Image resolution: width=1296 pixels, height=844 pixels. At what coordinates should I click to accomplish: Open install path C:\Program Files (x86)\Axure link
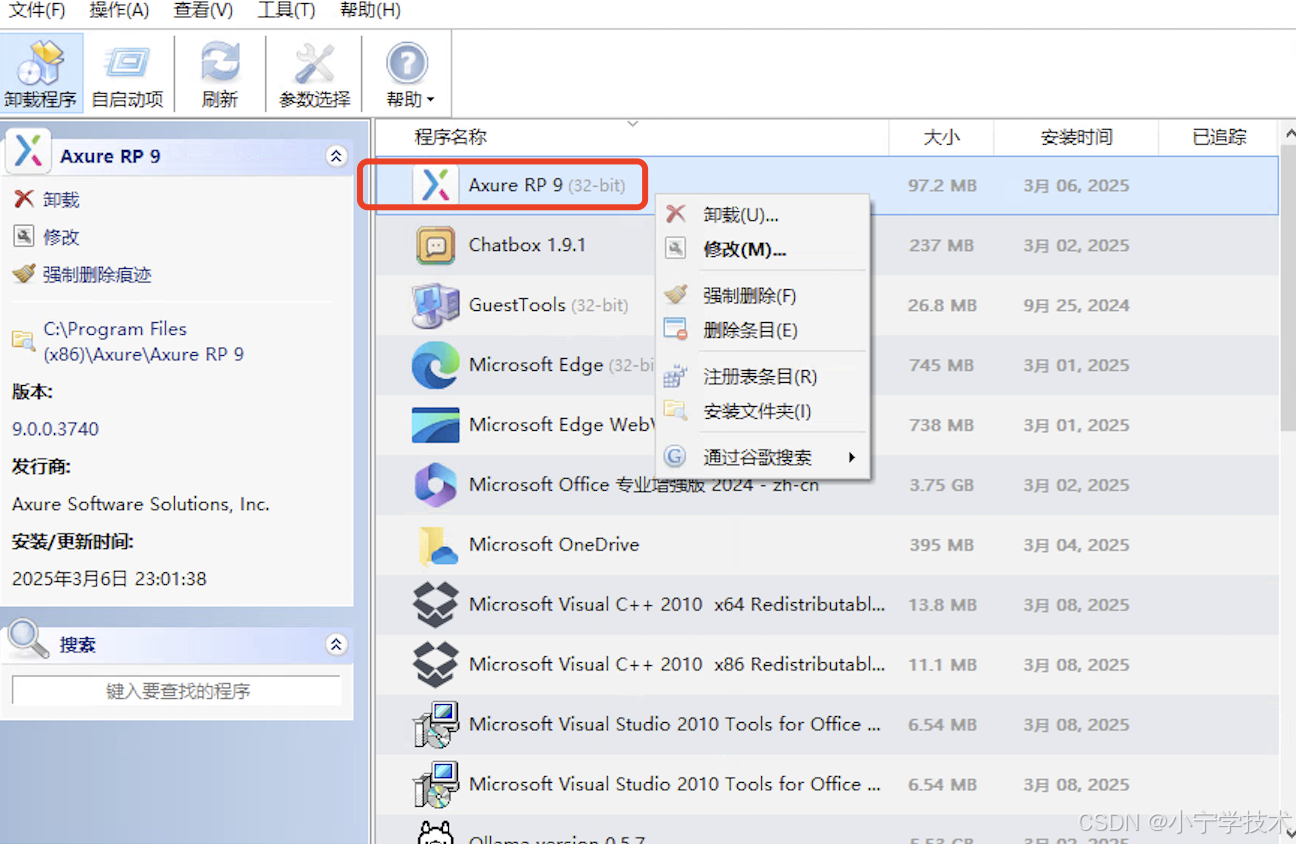coord(143,341)
